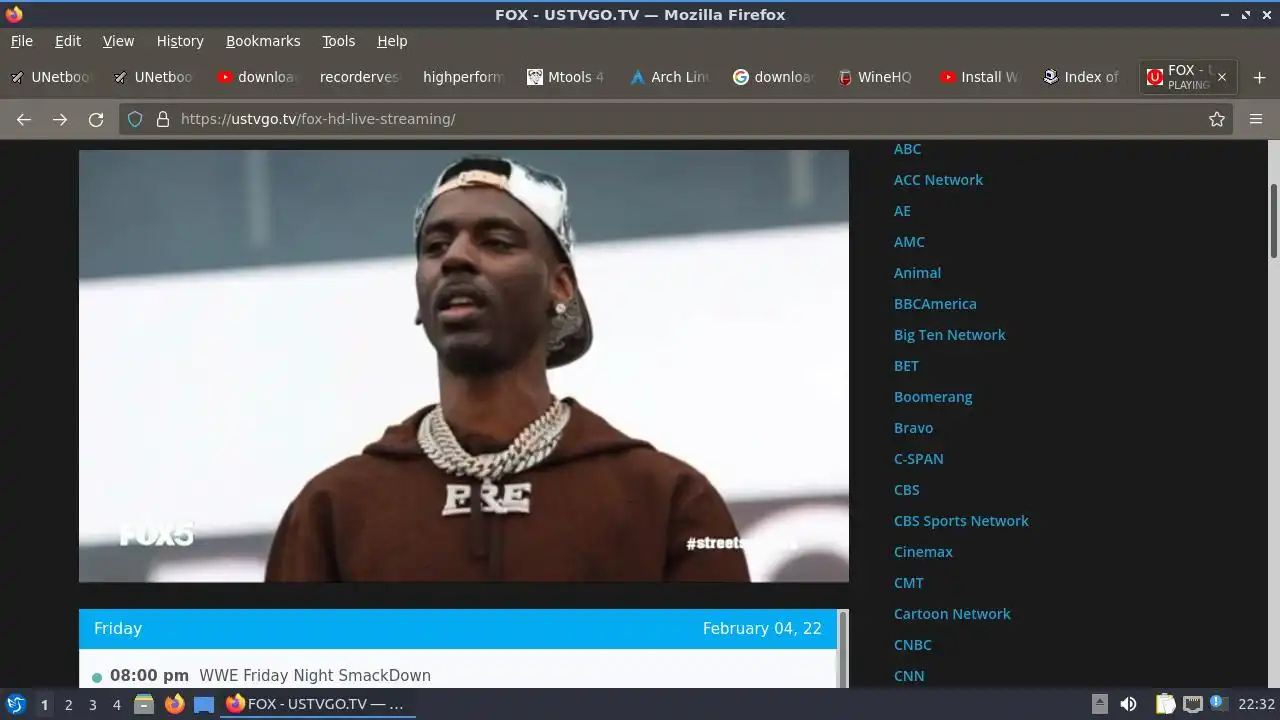
Task: Click the FOX live video player
Action: pyautogui.click(x=464, y=366)
